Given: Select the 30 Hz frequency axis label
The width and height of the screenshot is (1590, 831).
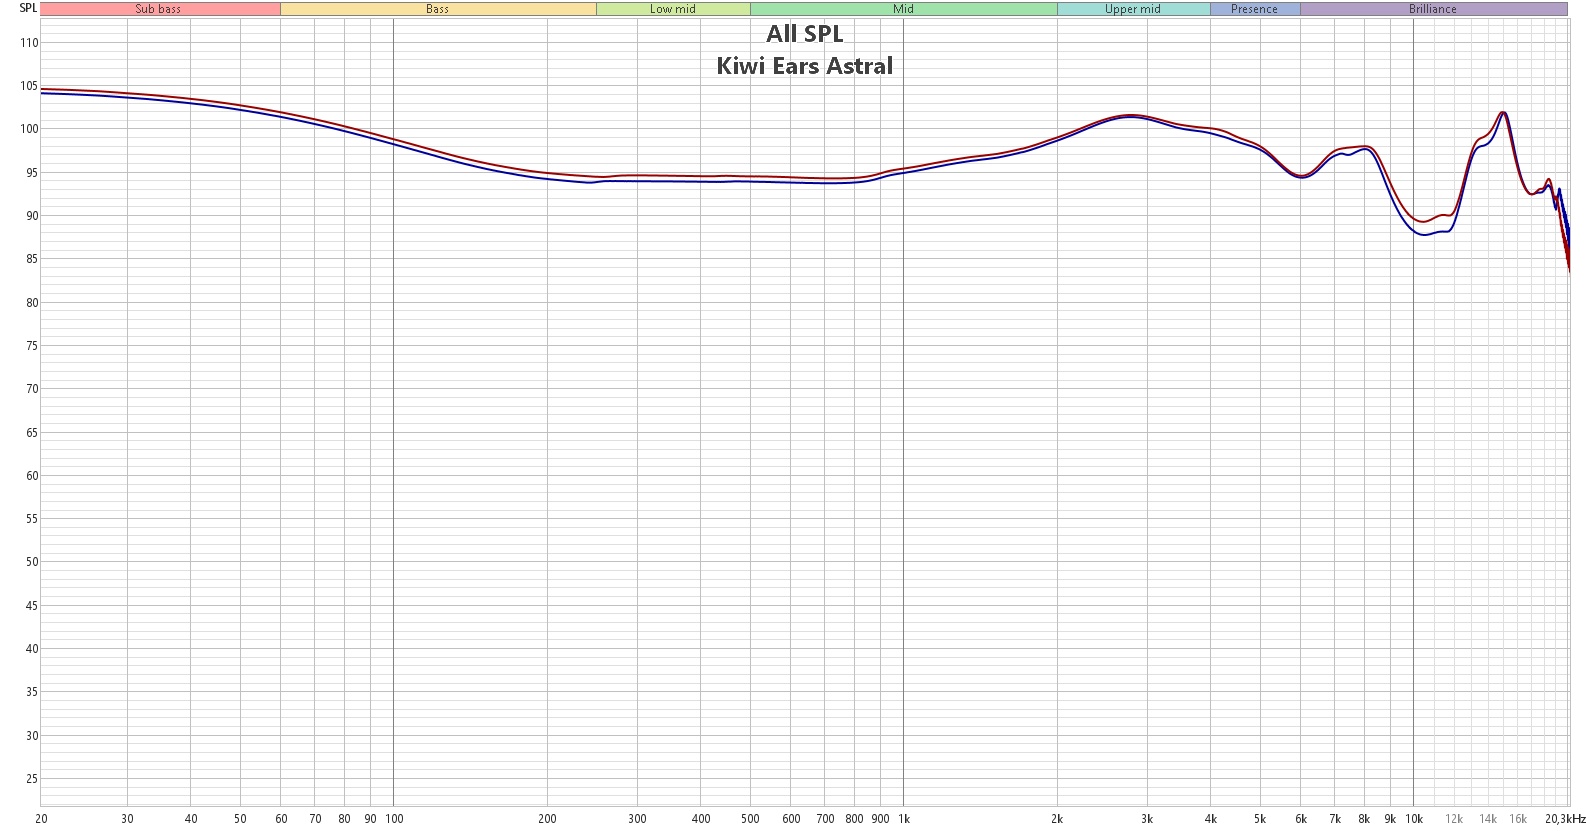Looking at the screenshot, I should click(128, 819).
